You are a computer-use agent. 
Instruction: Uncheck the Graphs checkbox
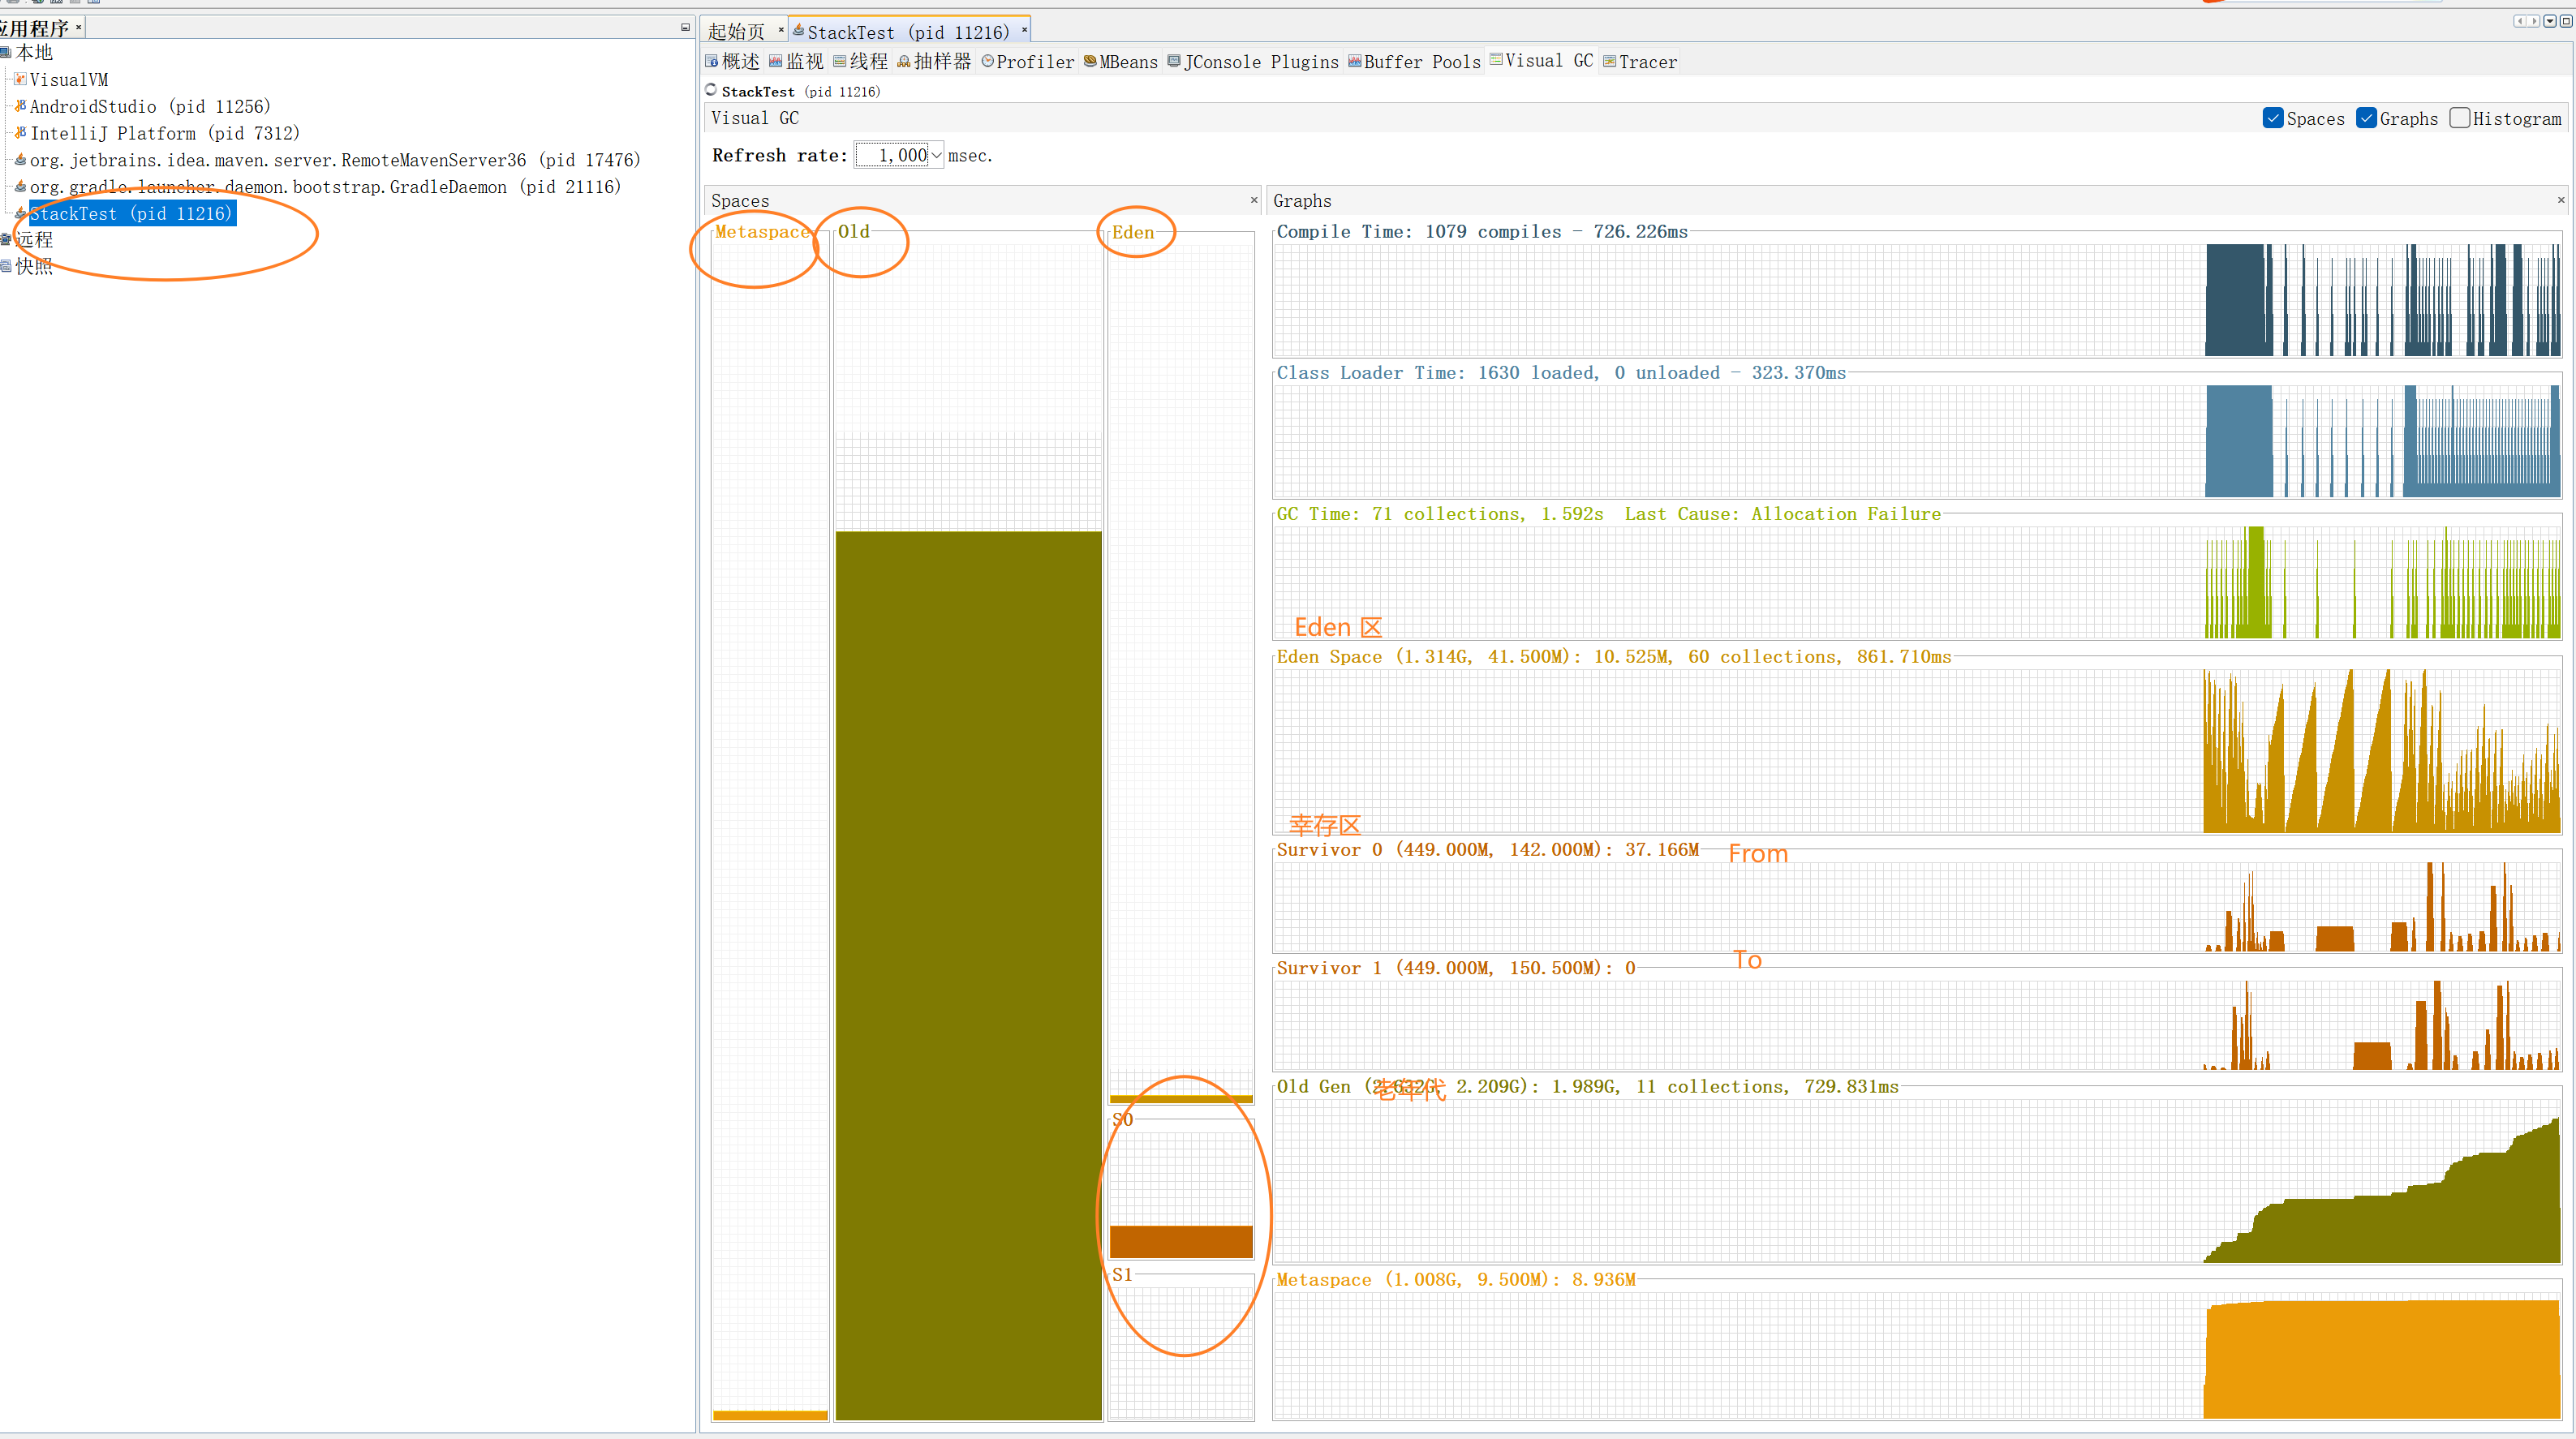click(x=2366, y=118)
